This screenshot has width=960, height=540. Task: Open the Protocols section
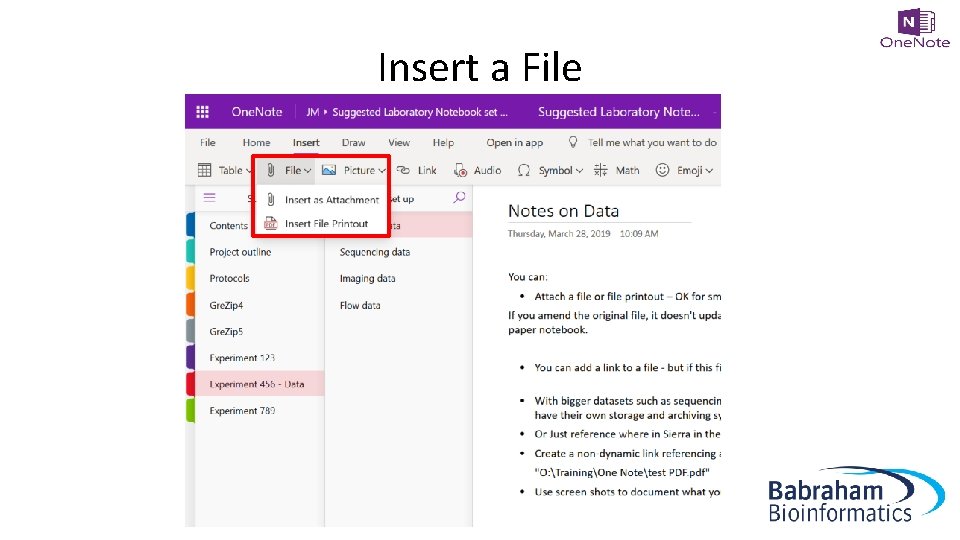(230, 279)
